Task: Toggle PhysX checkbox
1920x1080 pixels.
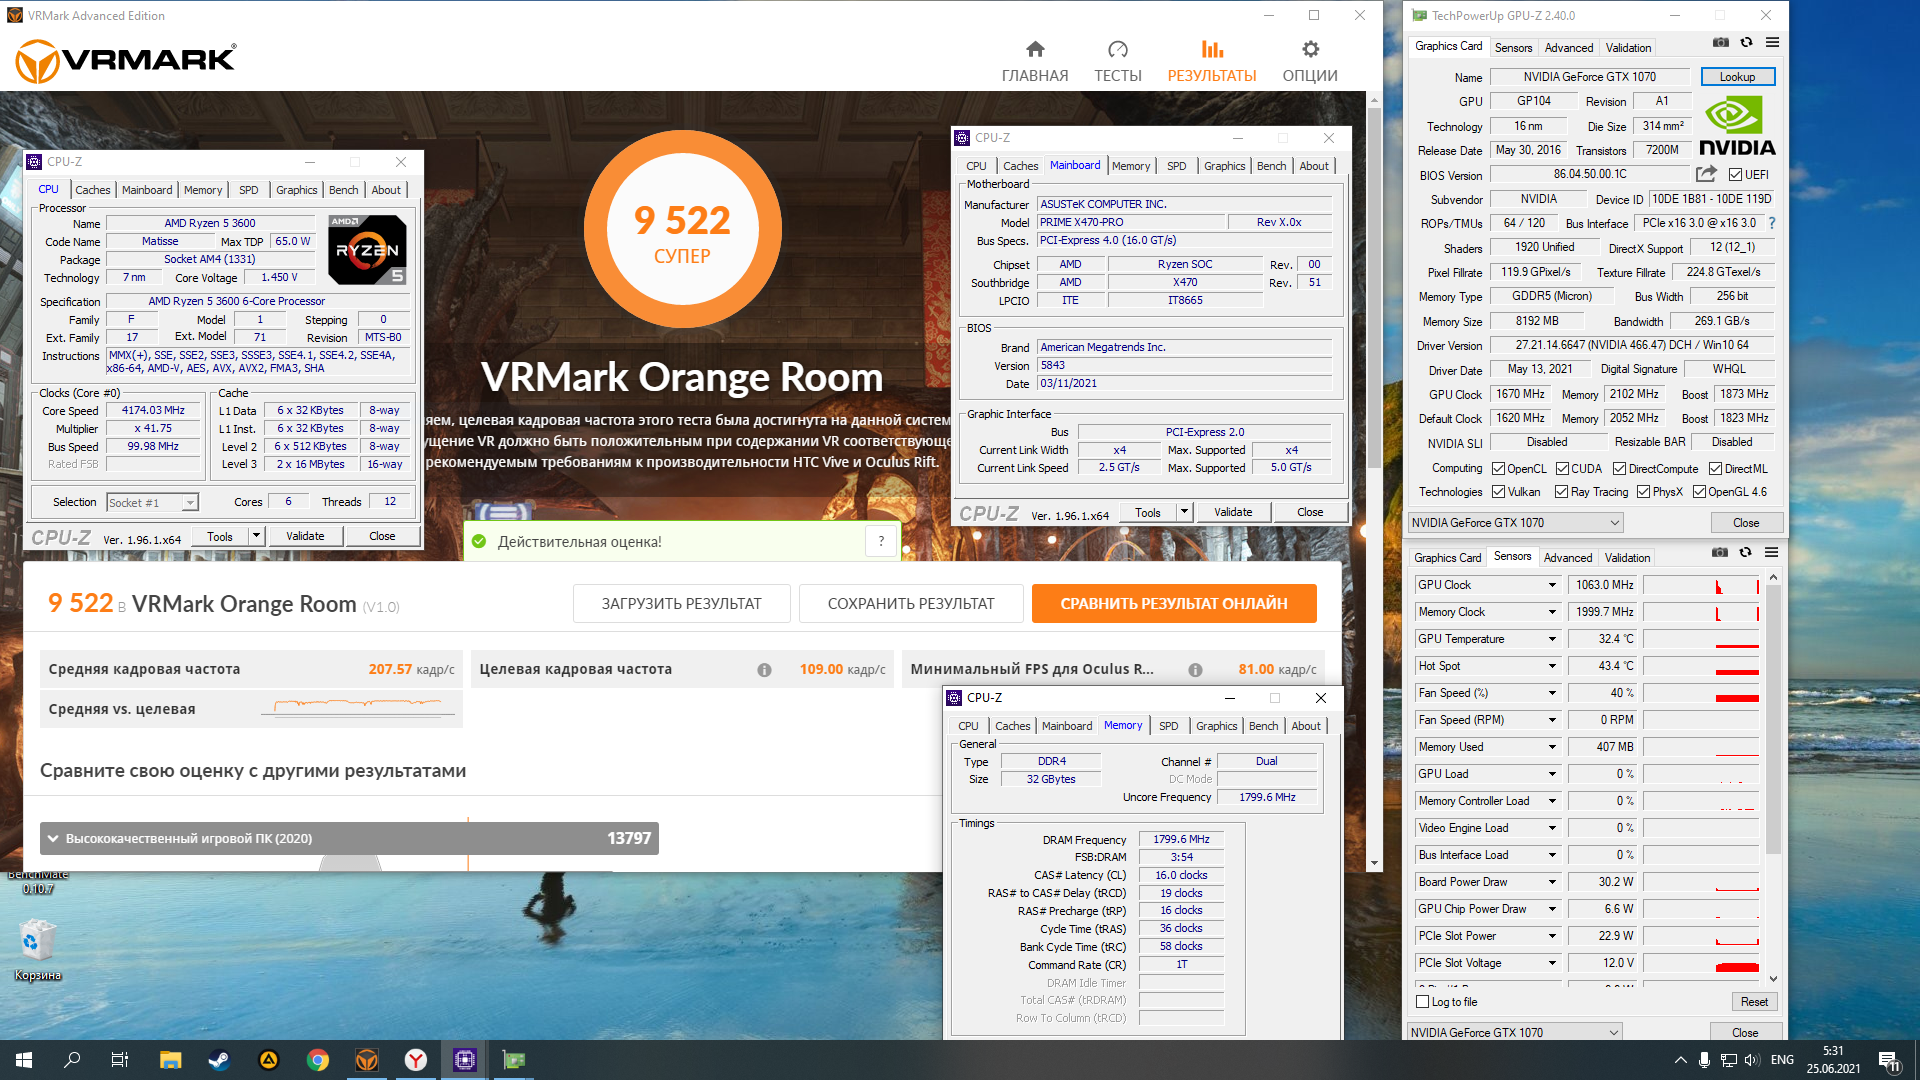Action: tap(1643, 492)
